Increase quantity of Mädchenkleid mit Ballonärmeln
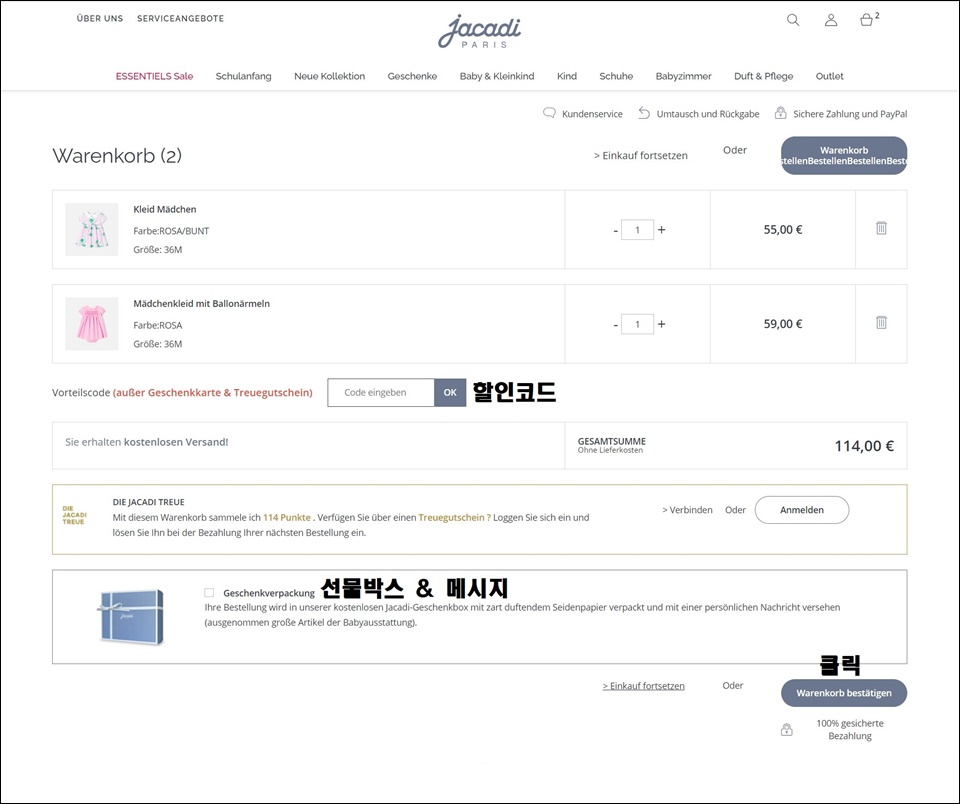The height and width of the screenshot is (804, 960). point(661,324)
